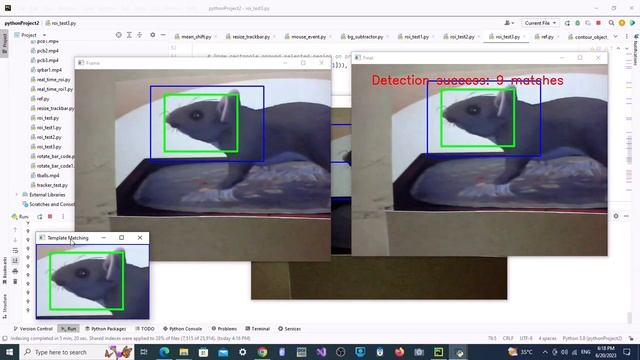
Task: Click the Collapse All icon in Project panel
Action: tap(140, 35)
